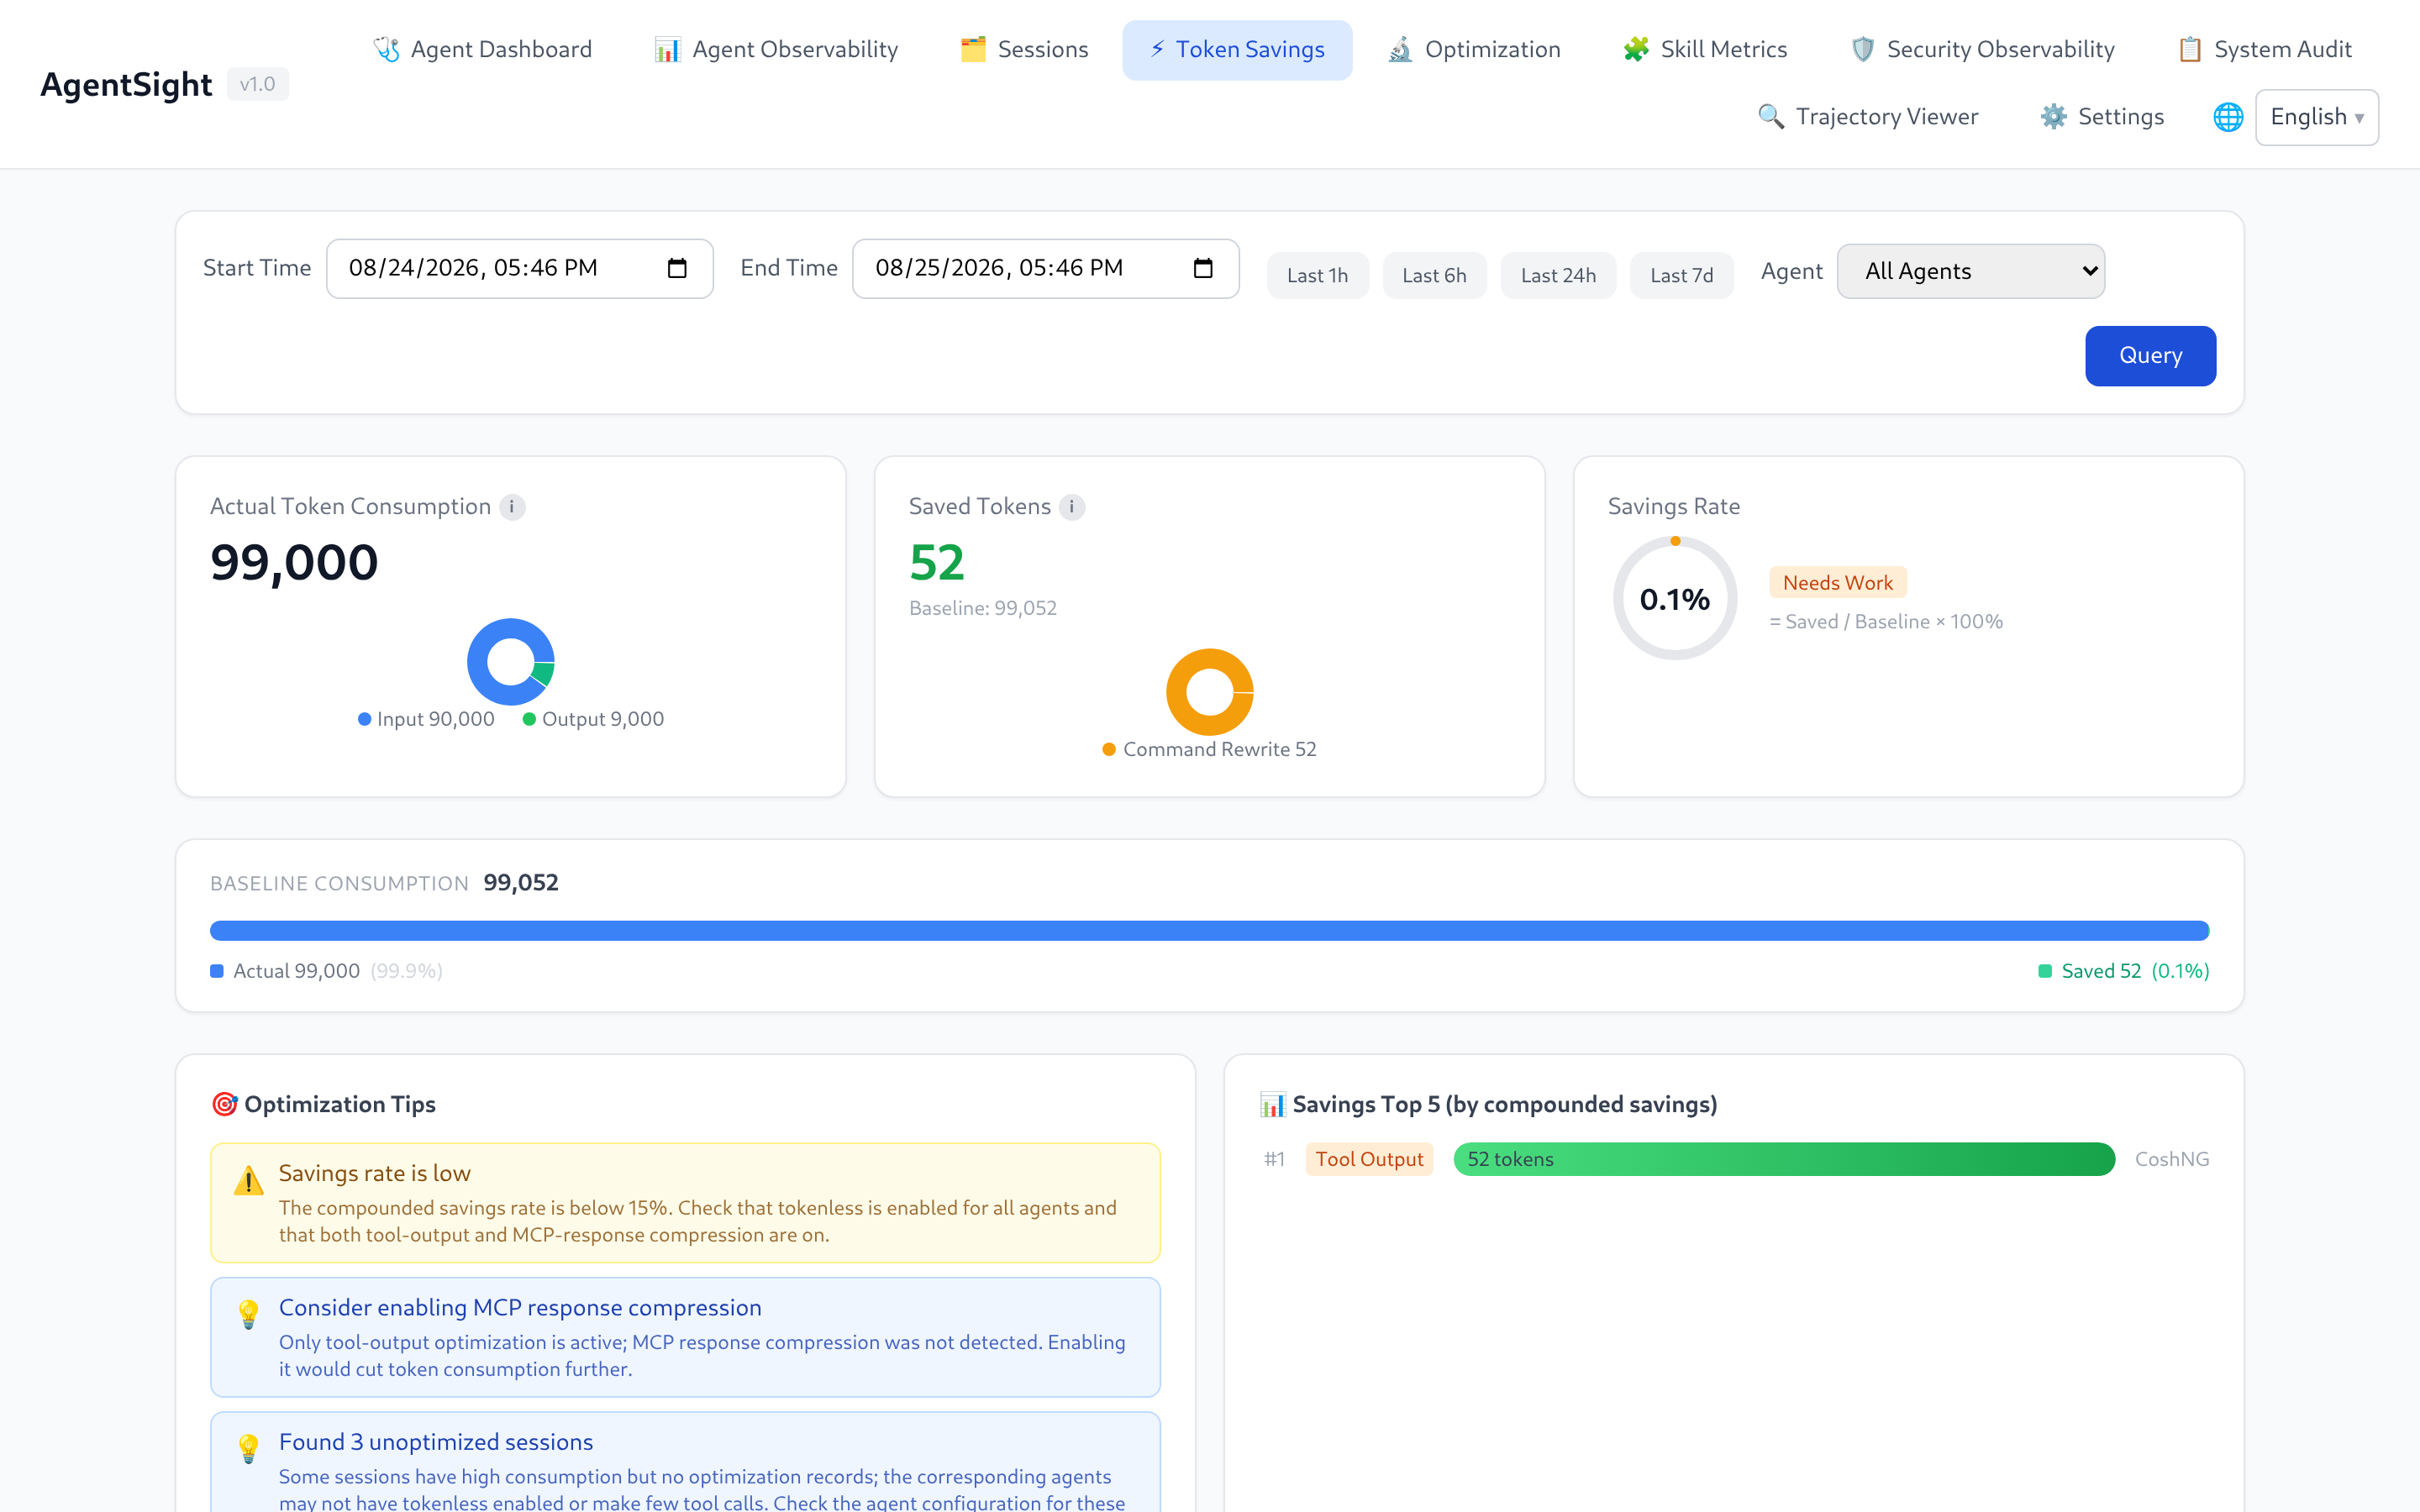Click the lightning bolt Token Savings icon
The height and width of the screenshot is (1512, 2420).
(1157, 49)
